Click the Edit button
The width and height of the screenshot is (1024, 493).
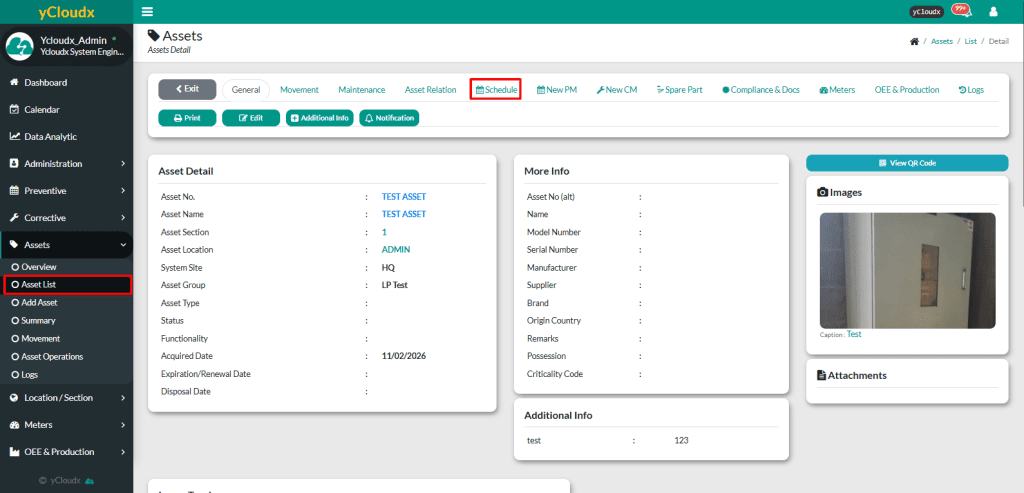coord(251,118)
